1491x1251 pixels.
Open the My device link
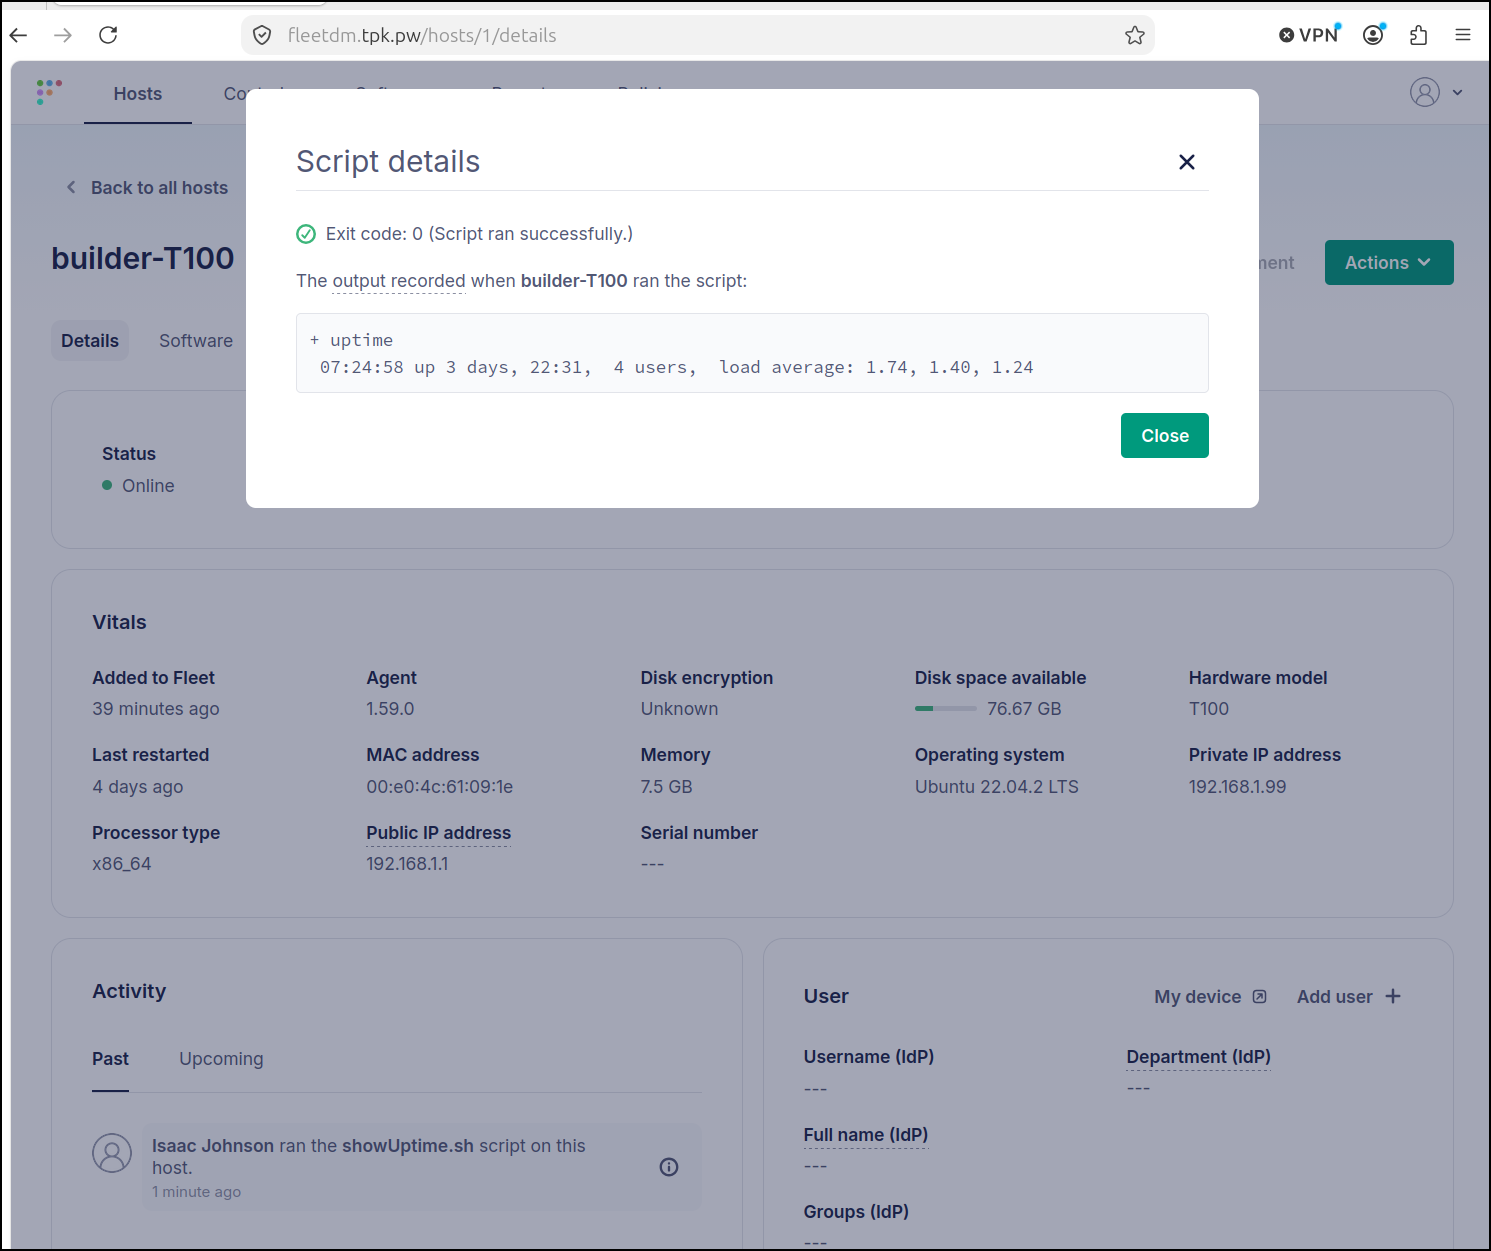click(x=1211, y=997)
